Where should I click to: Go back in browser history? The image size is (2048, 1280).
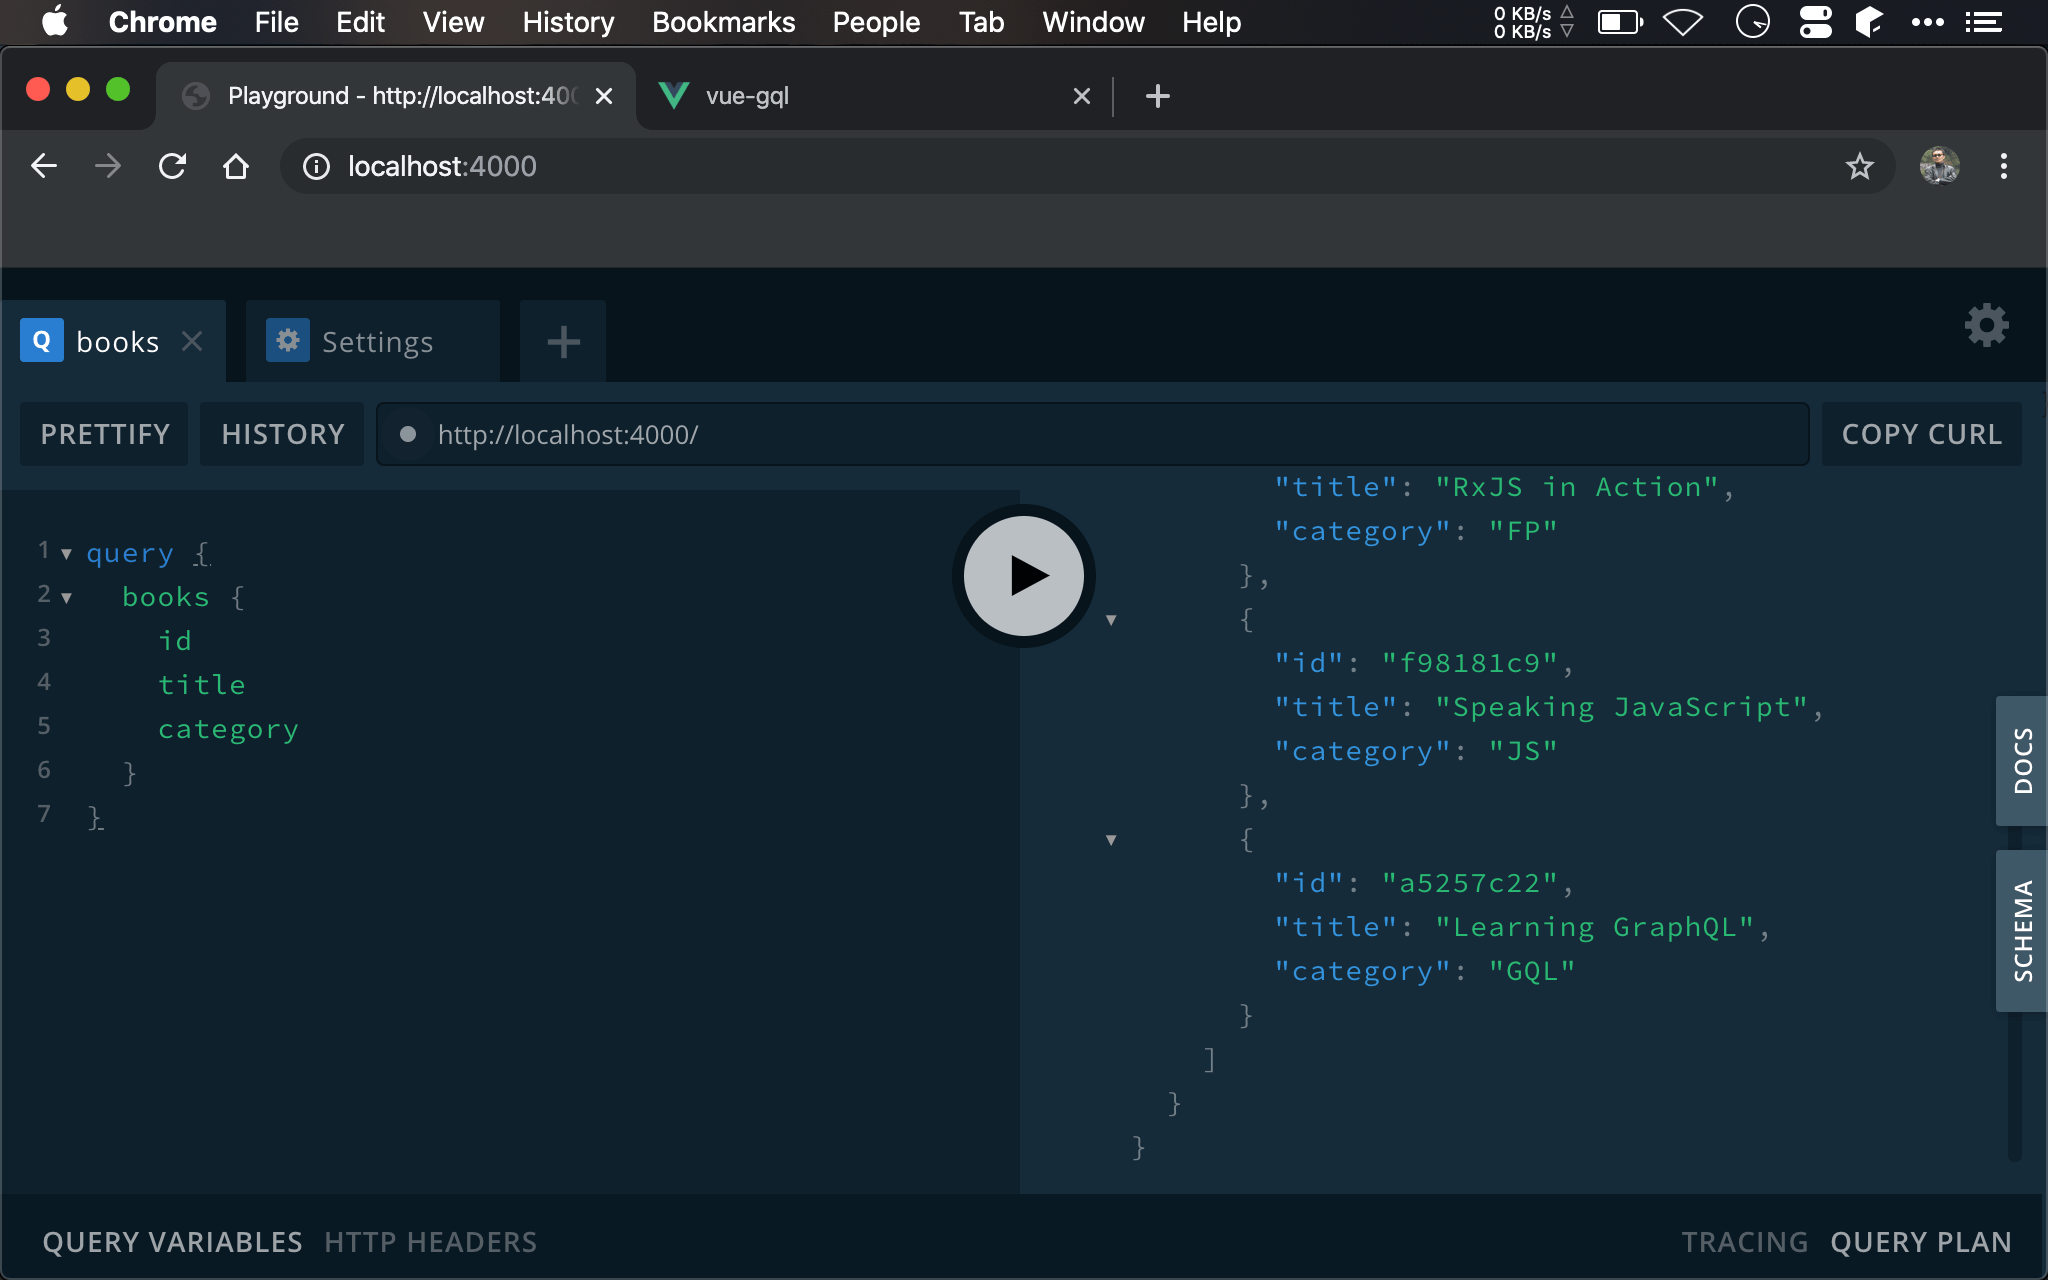[44, 166]
